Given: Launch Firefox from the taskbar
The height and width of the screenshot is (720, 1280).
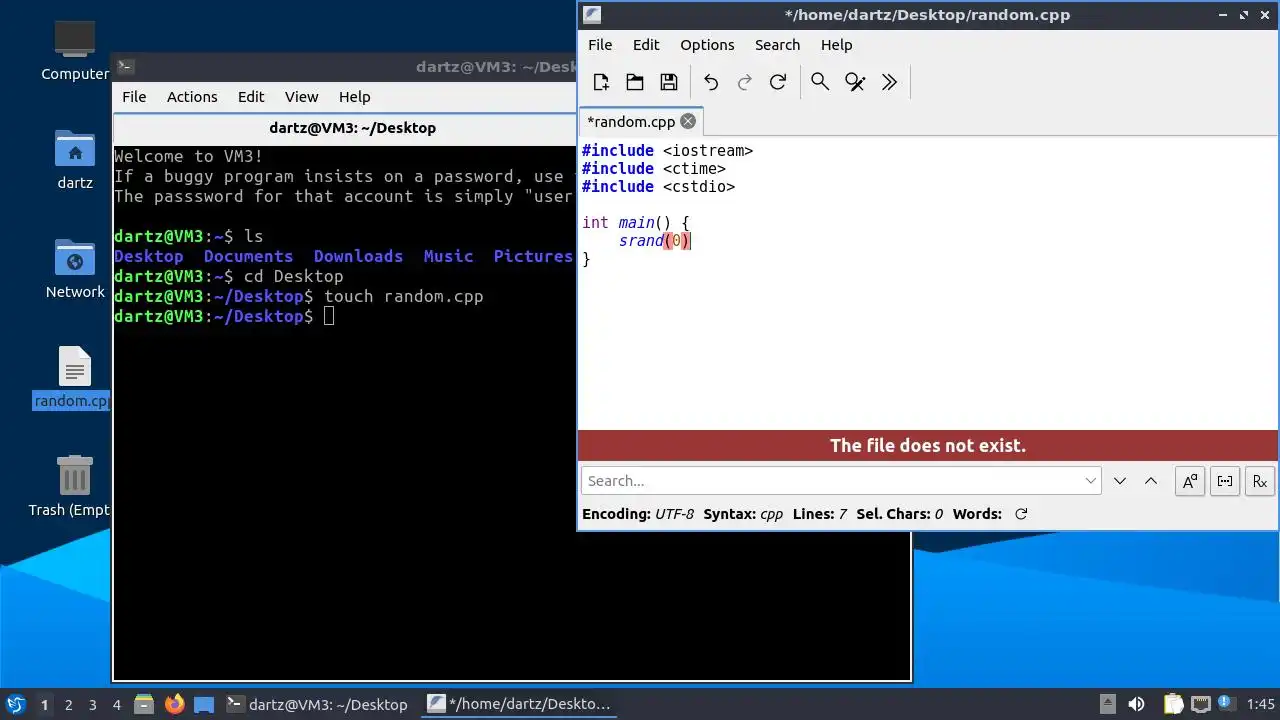Looking at the screenshot, I should (174, 704).
